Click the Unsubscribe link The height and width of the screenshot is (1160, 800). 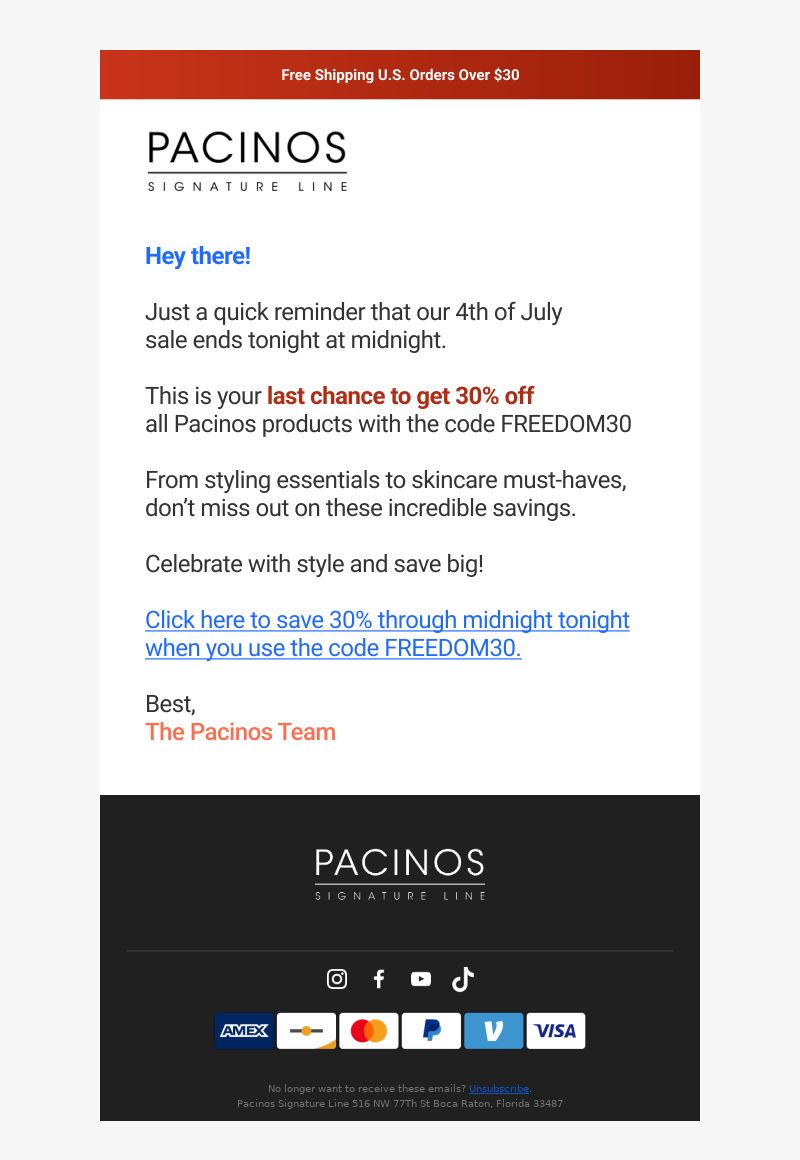tap(499, 1088)
